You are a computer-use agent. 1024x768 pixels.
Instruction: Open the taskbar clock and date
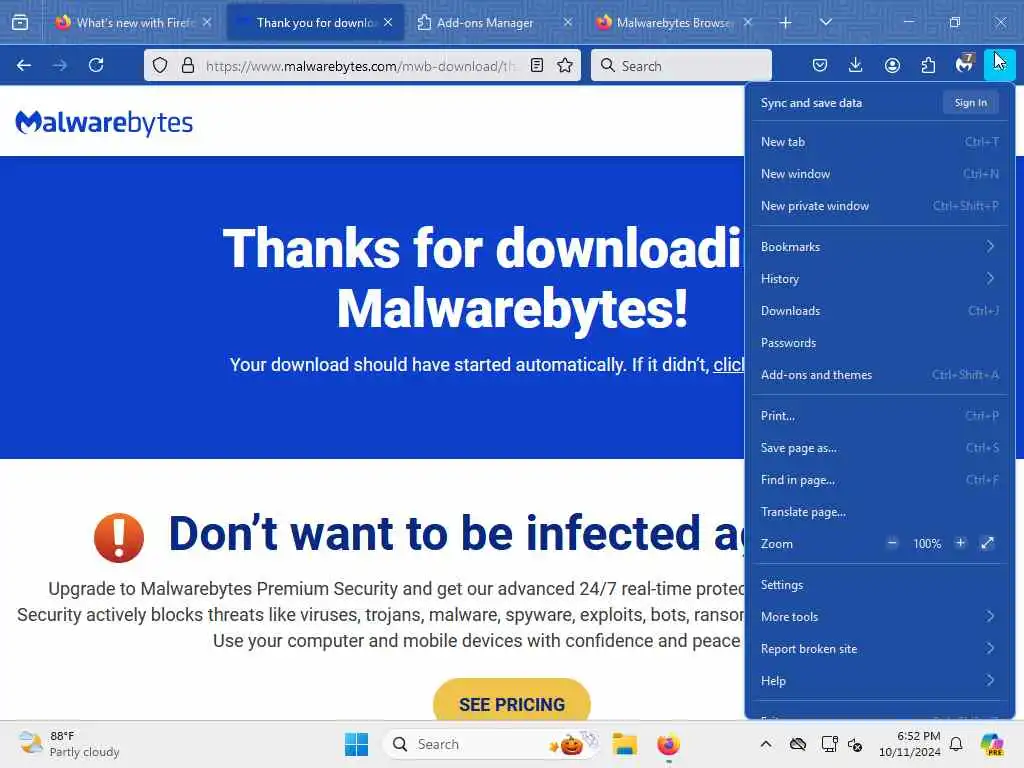pyautogui.click(x=910, y=744)
